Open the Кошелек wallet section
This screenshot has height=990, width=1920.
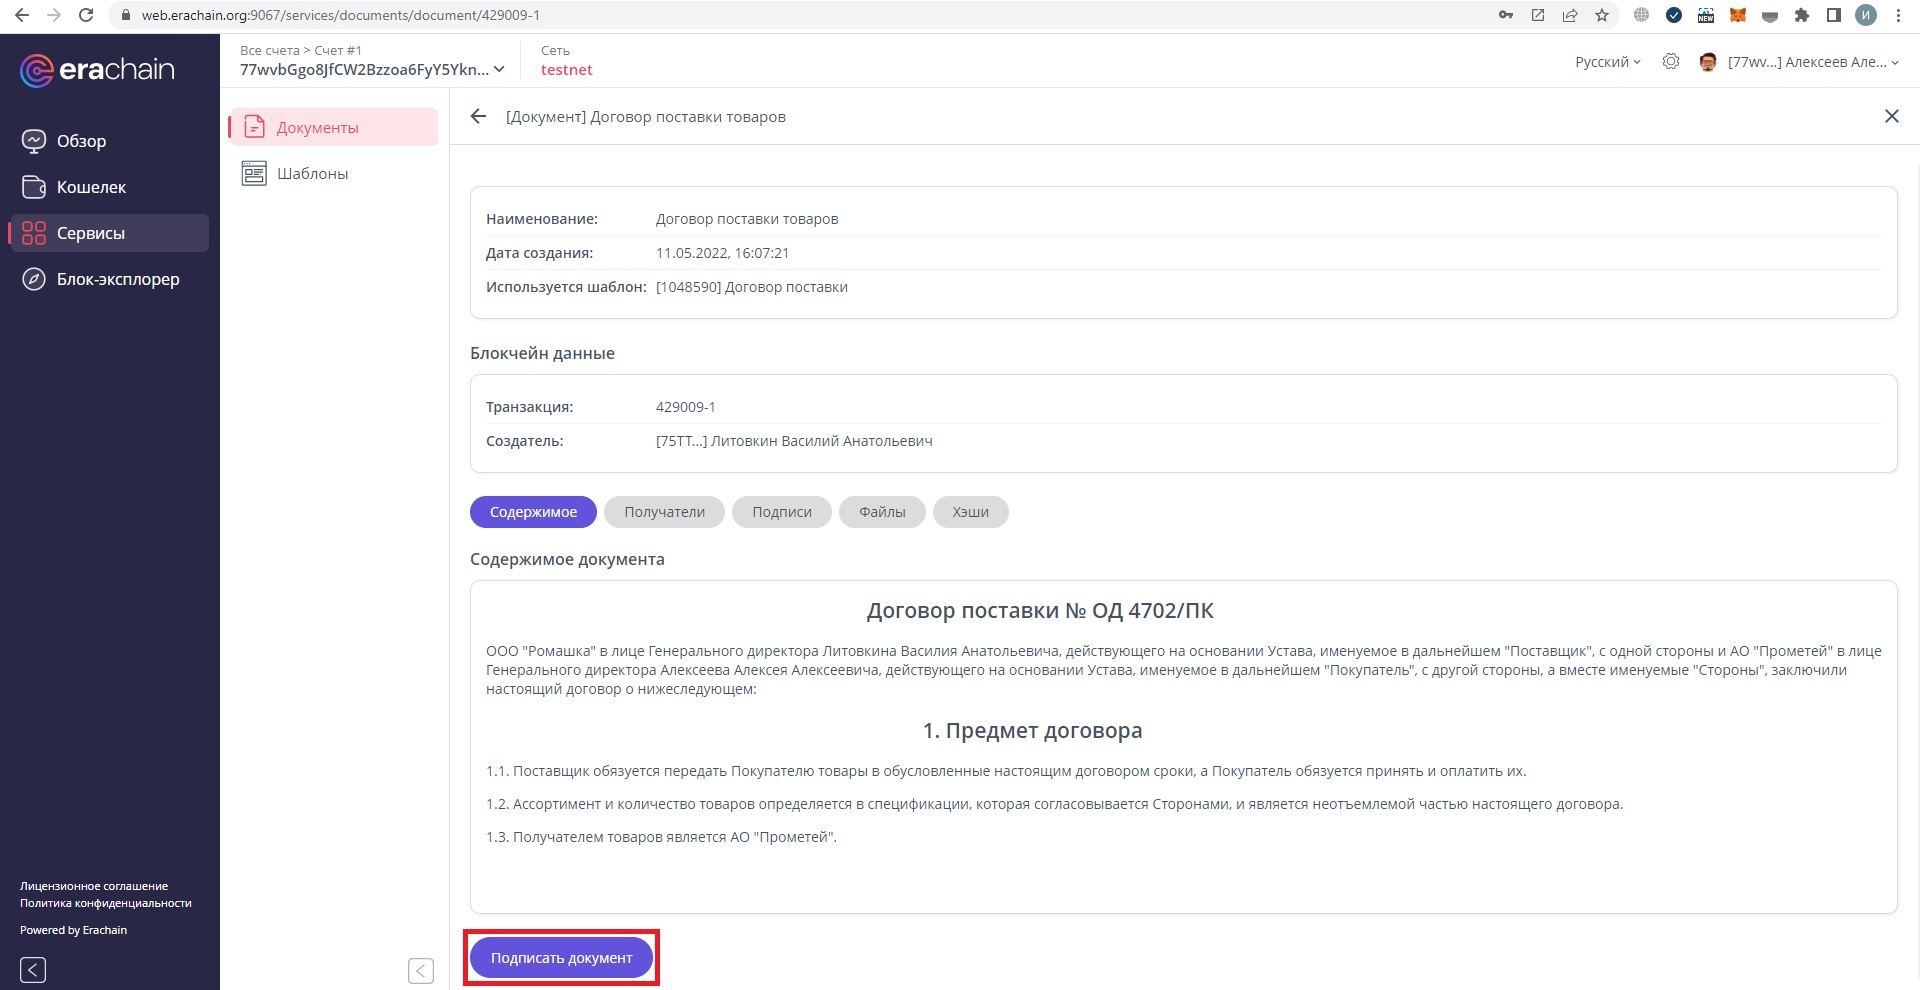[90, 187]
